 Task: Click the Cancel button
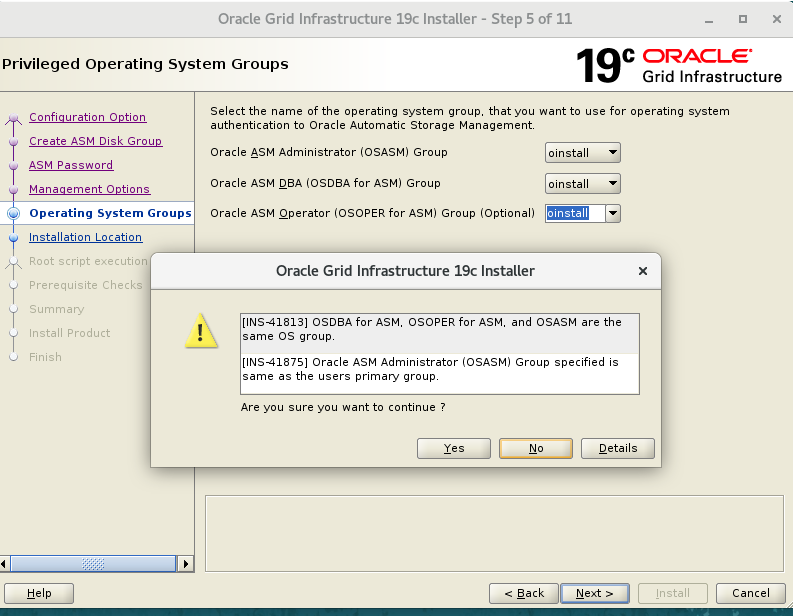coord(751,593)
